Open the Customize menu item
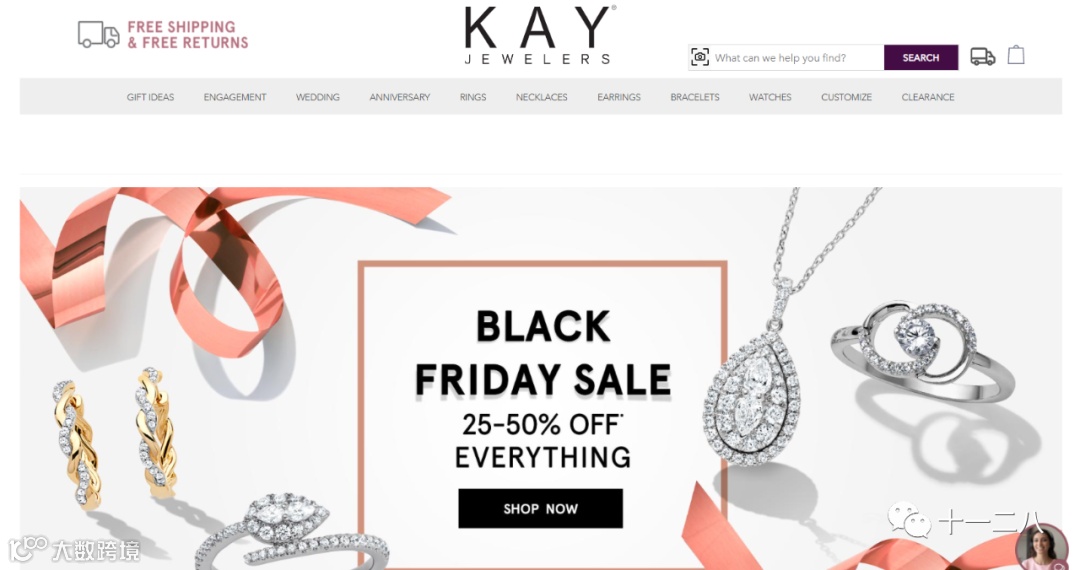 [847, 97]
